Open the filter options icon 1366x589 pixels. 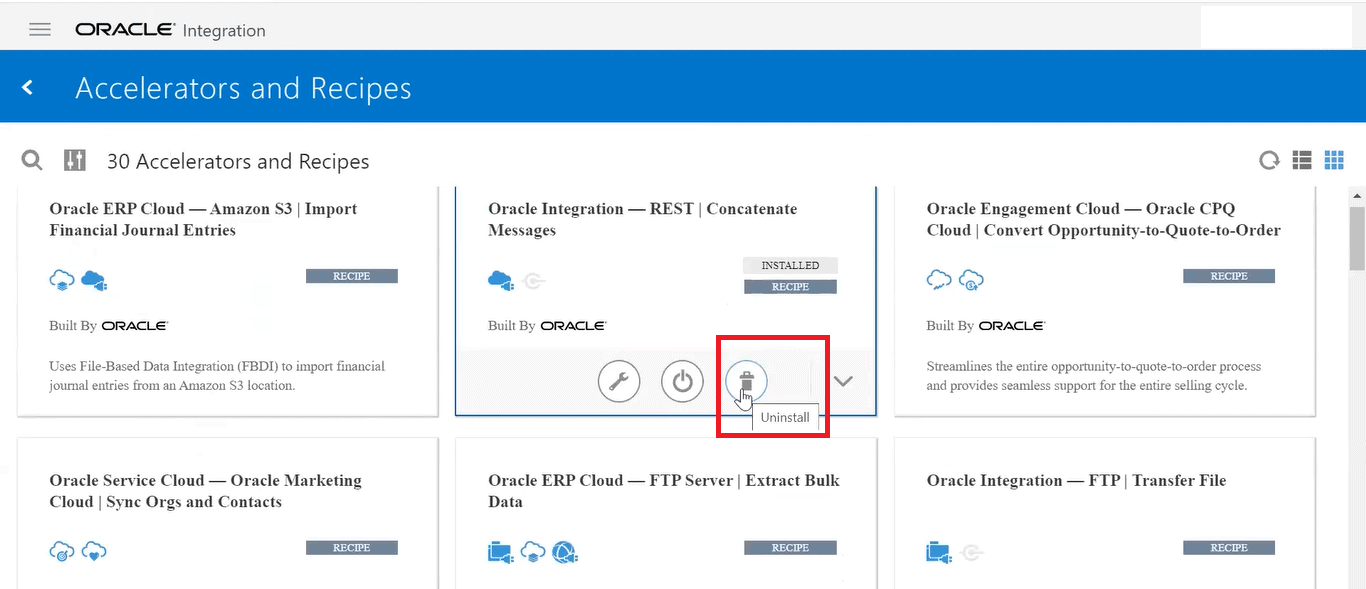(x=75, y=161)
